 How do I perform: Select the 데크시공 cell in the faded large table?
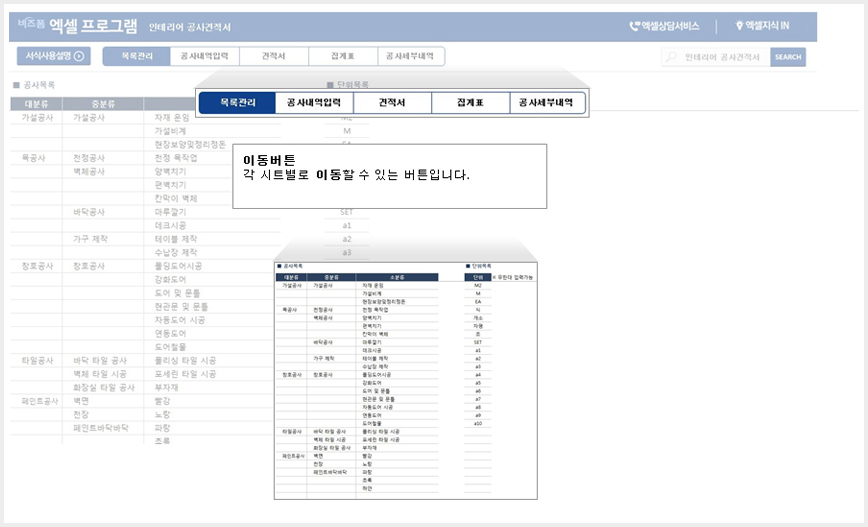(170, 225)
